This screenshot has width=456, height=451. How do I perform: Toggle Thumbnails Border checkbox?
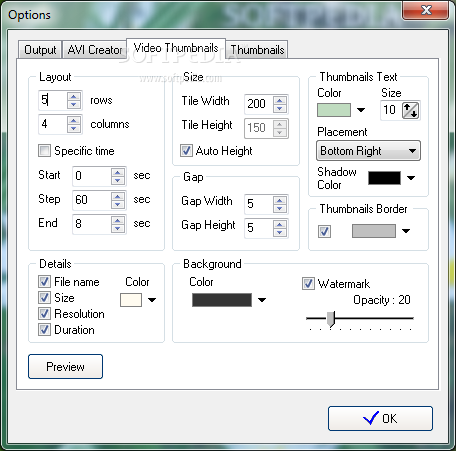[324, 231]
